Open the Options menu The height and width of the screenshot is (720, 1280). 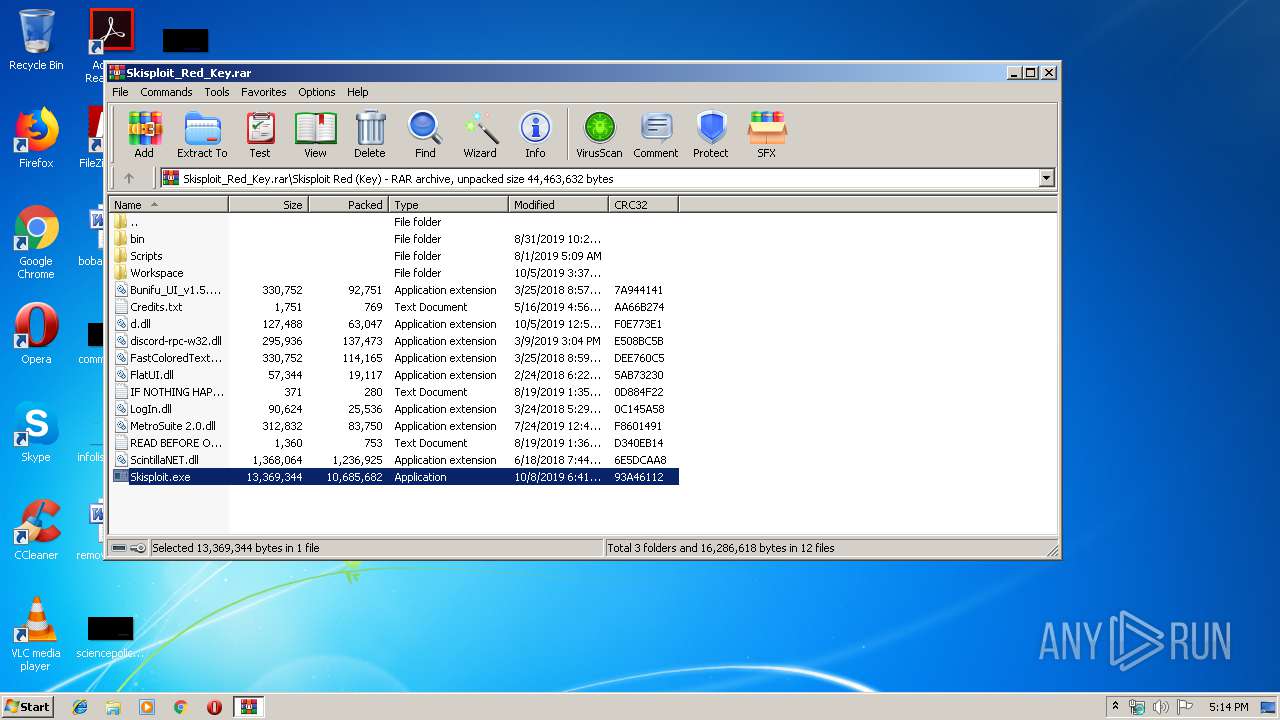[x=317, y=92]
